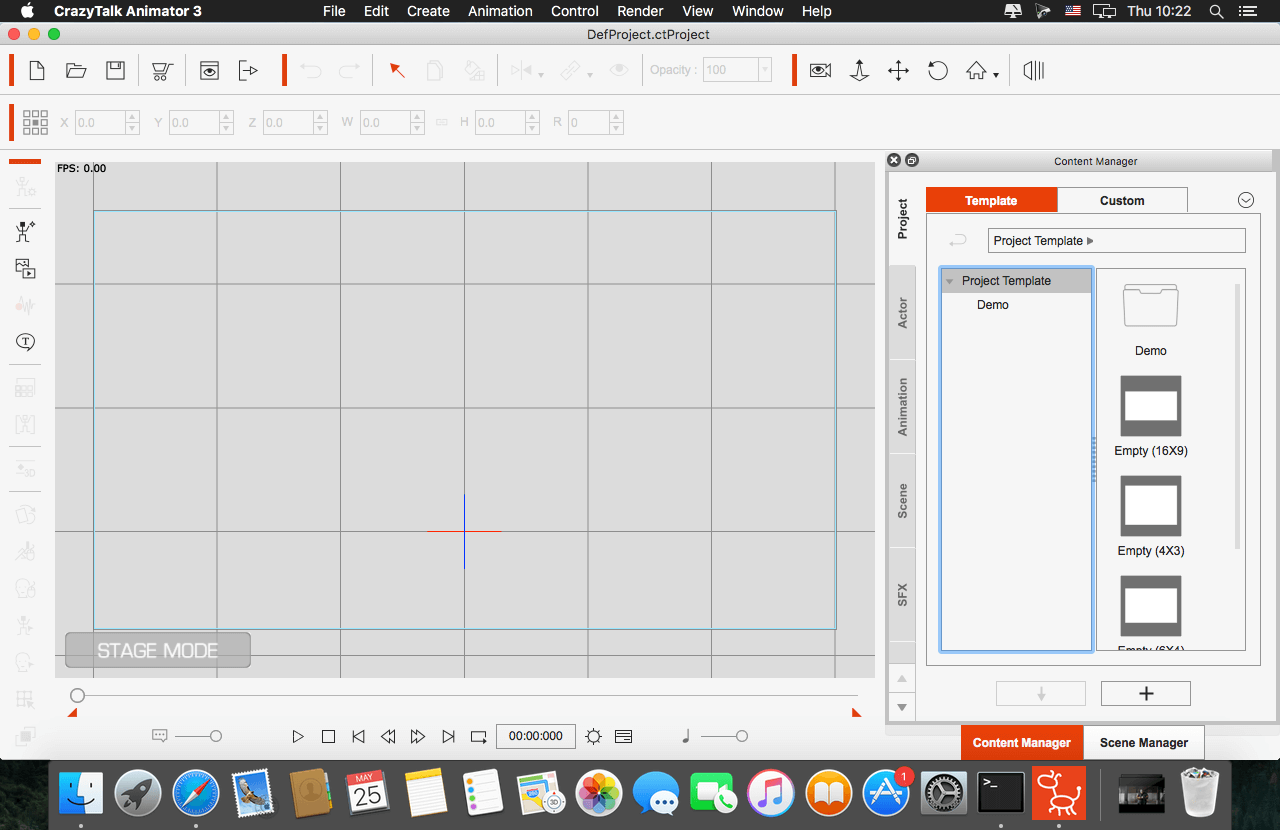Click the volume slider knob
Screen dimensions: 1280x830
741,736
